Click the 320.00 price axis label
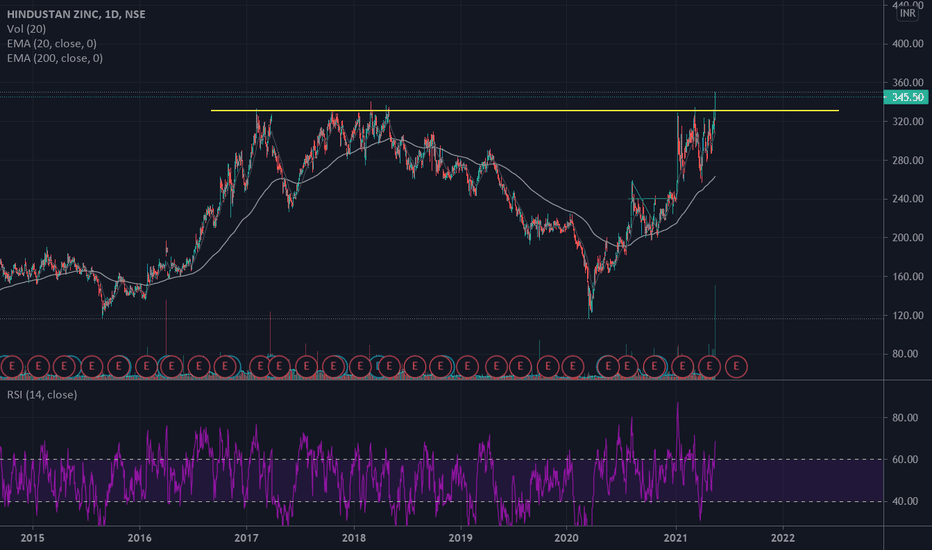 [908, 121]
